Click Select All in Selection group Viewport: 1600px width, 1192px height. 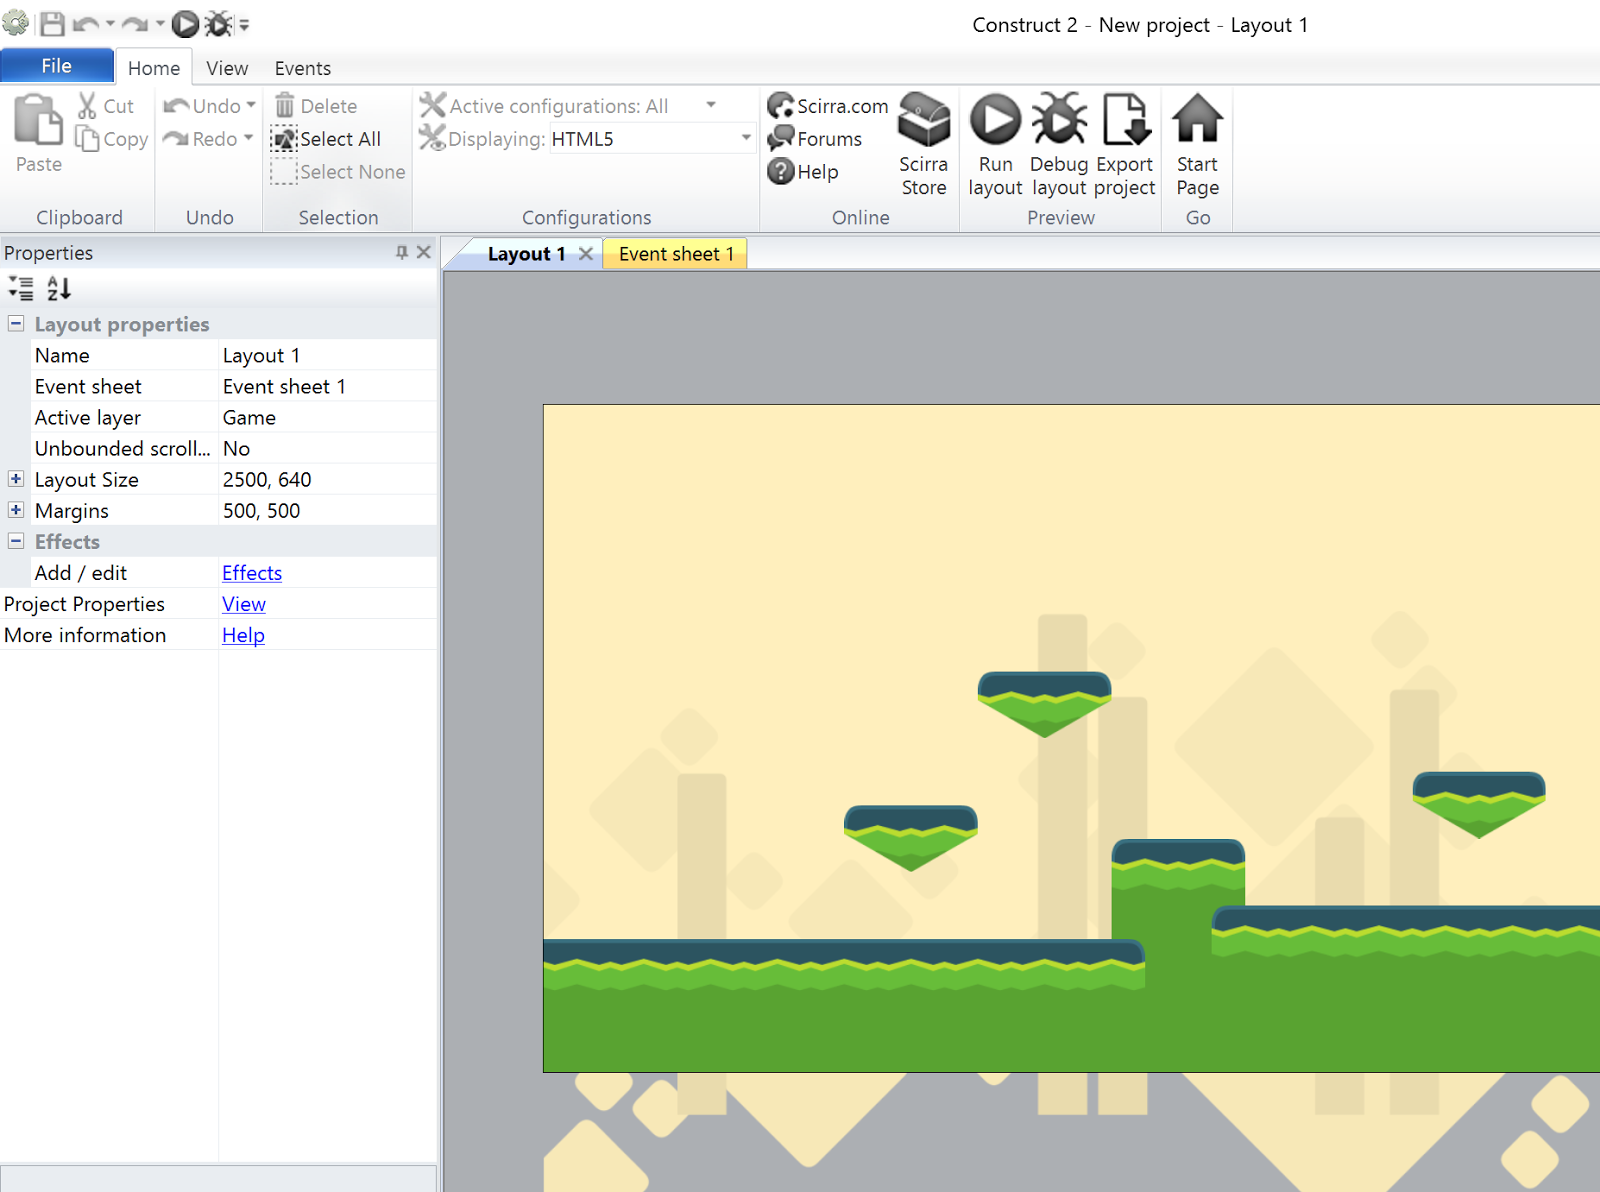click(326, 139)
